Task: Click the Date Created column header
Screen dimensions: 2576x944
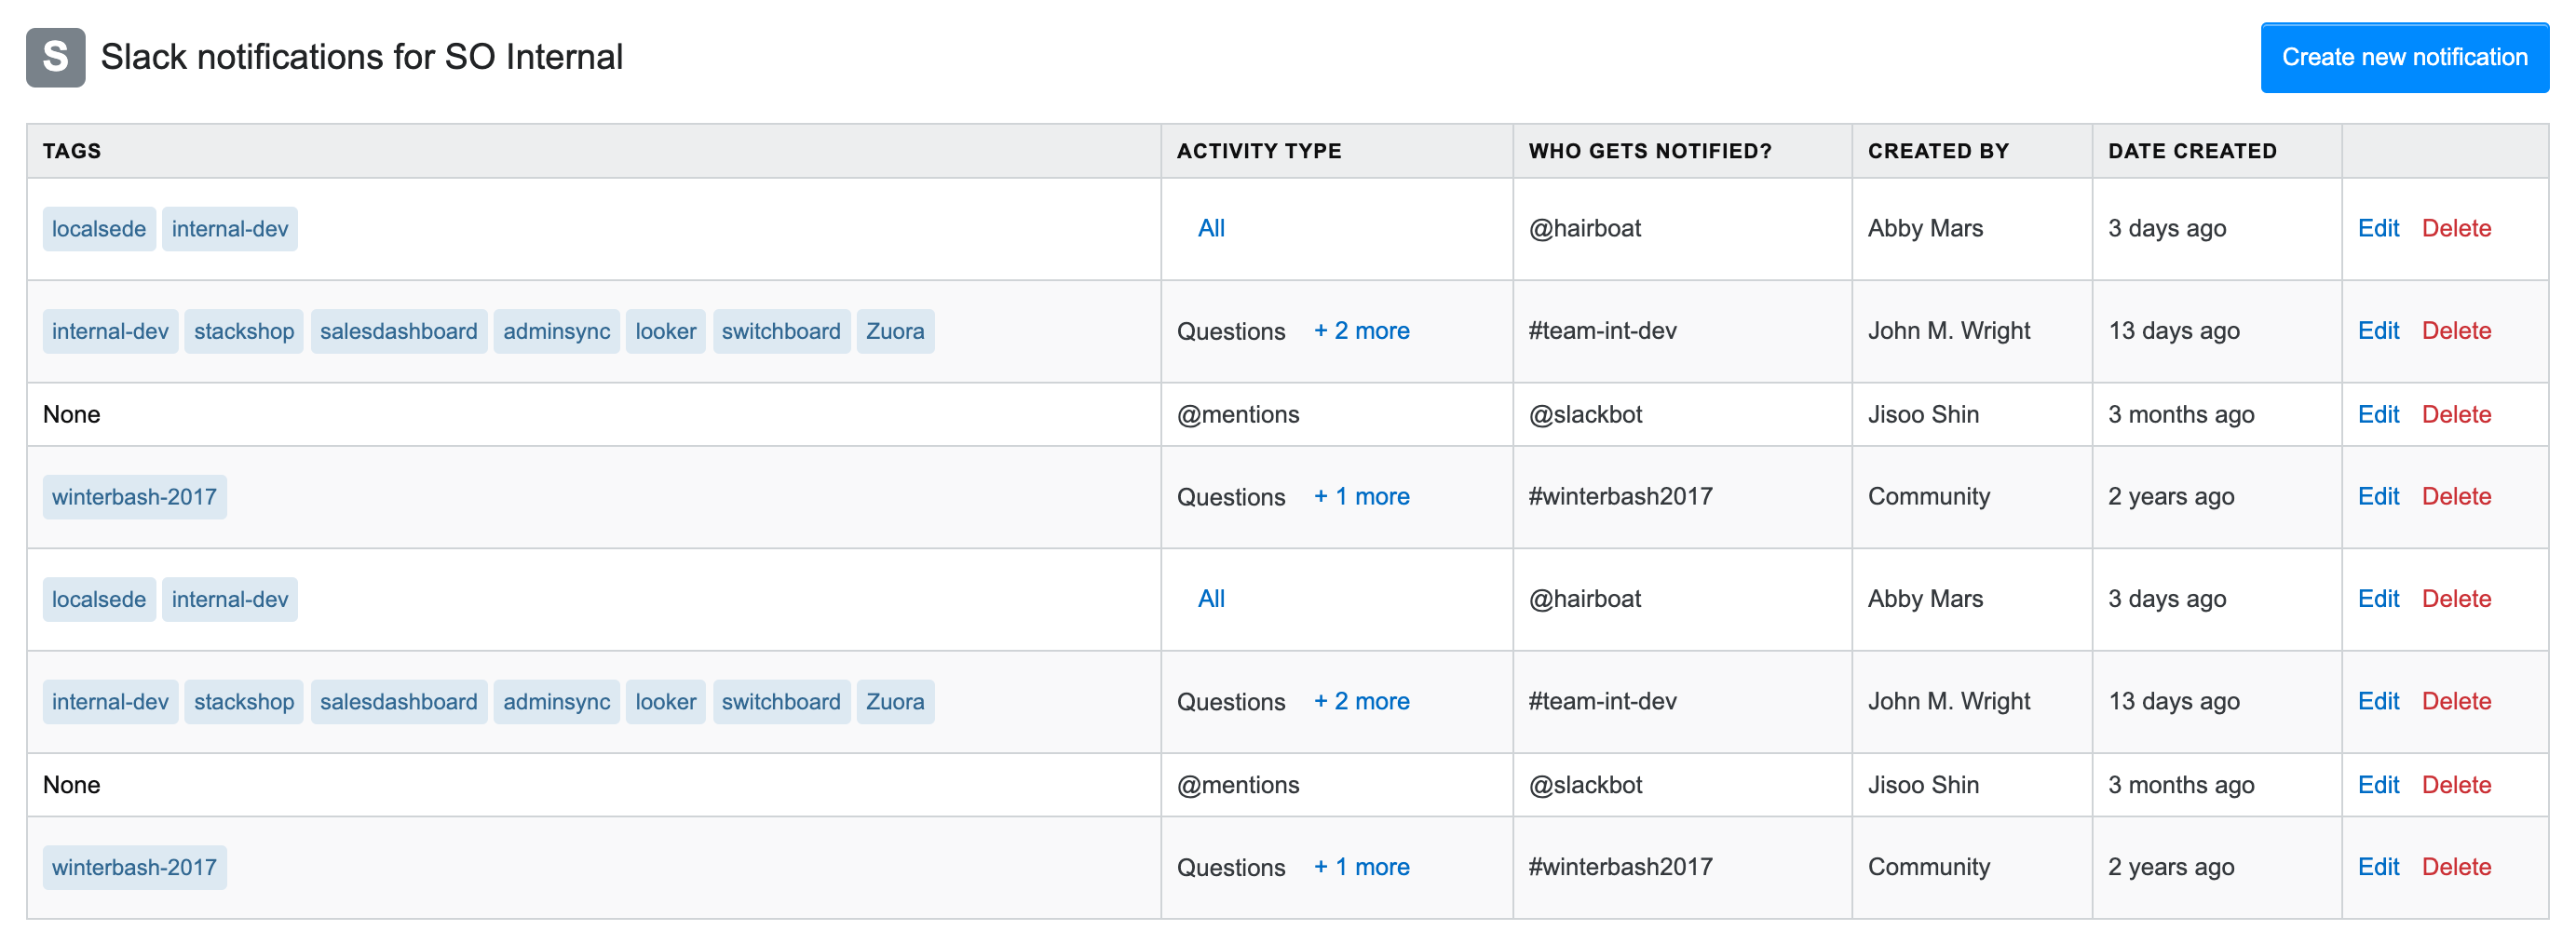Action: [2192, 151]
